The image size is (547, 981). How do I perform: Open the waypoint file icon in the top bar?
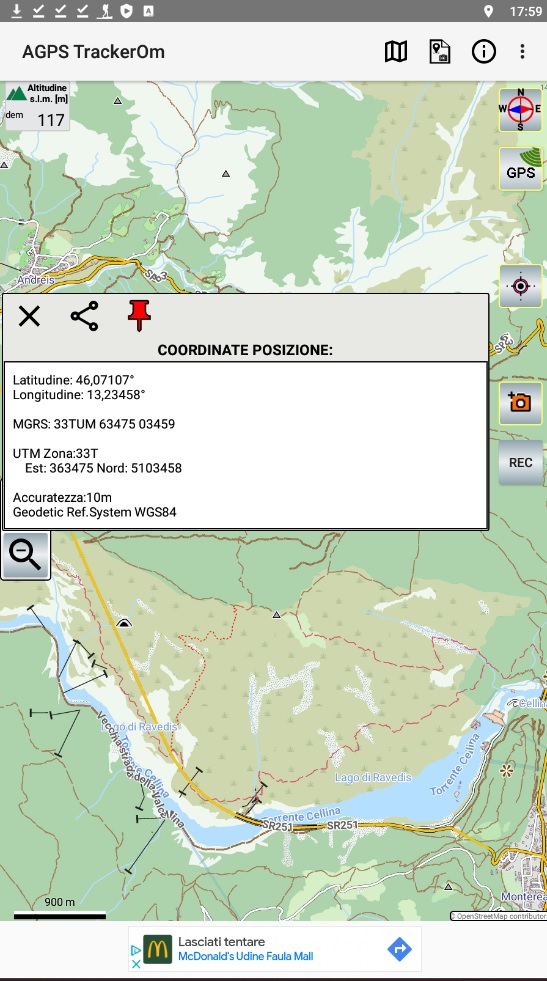[x=440, y=51]
